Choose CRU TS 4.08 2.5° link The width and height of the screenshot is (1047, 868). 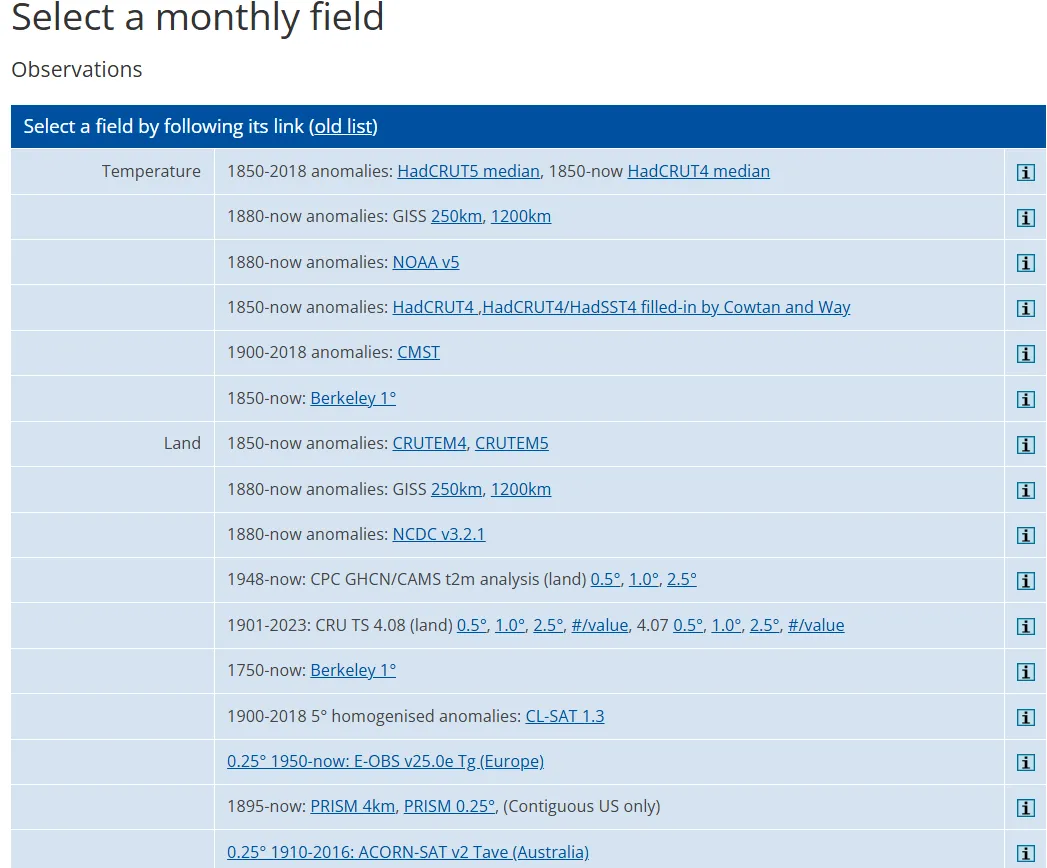[548, 626]
